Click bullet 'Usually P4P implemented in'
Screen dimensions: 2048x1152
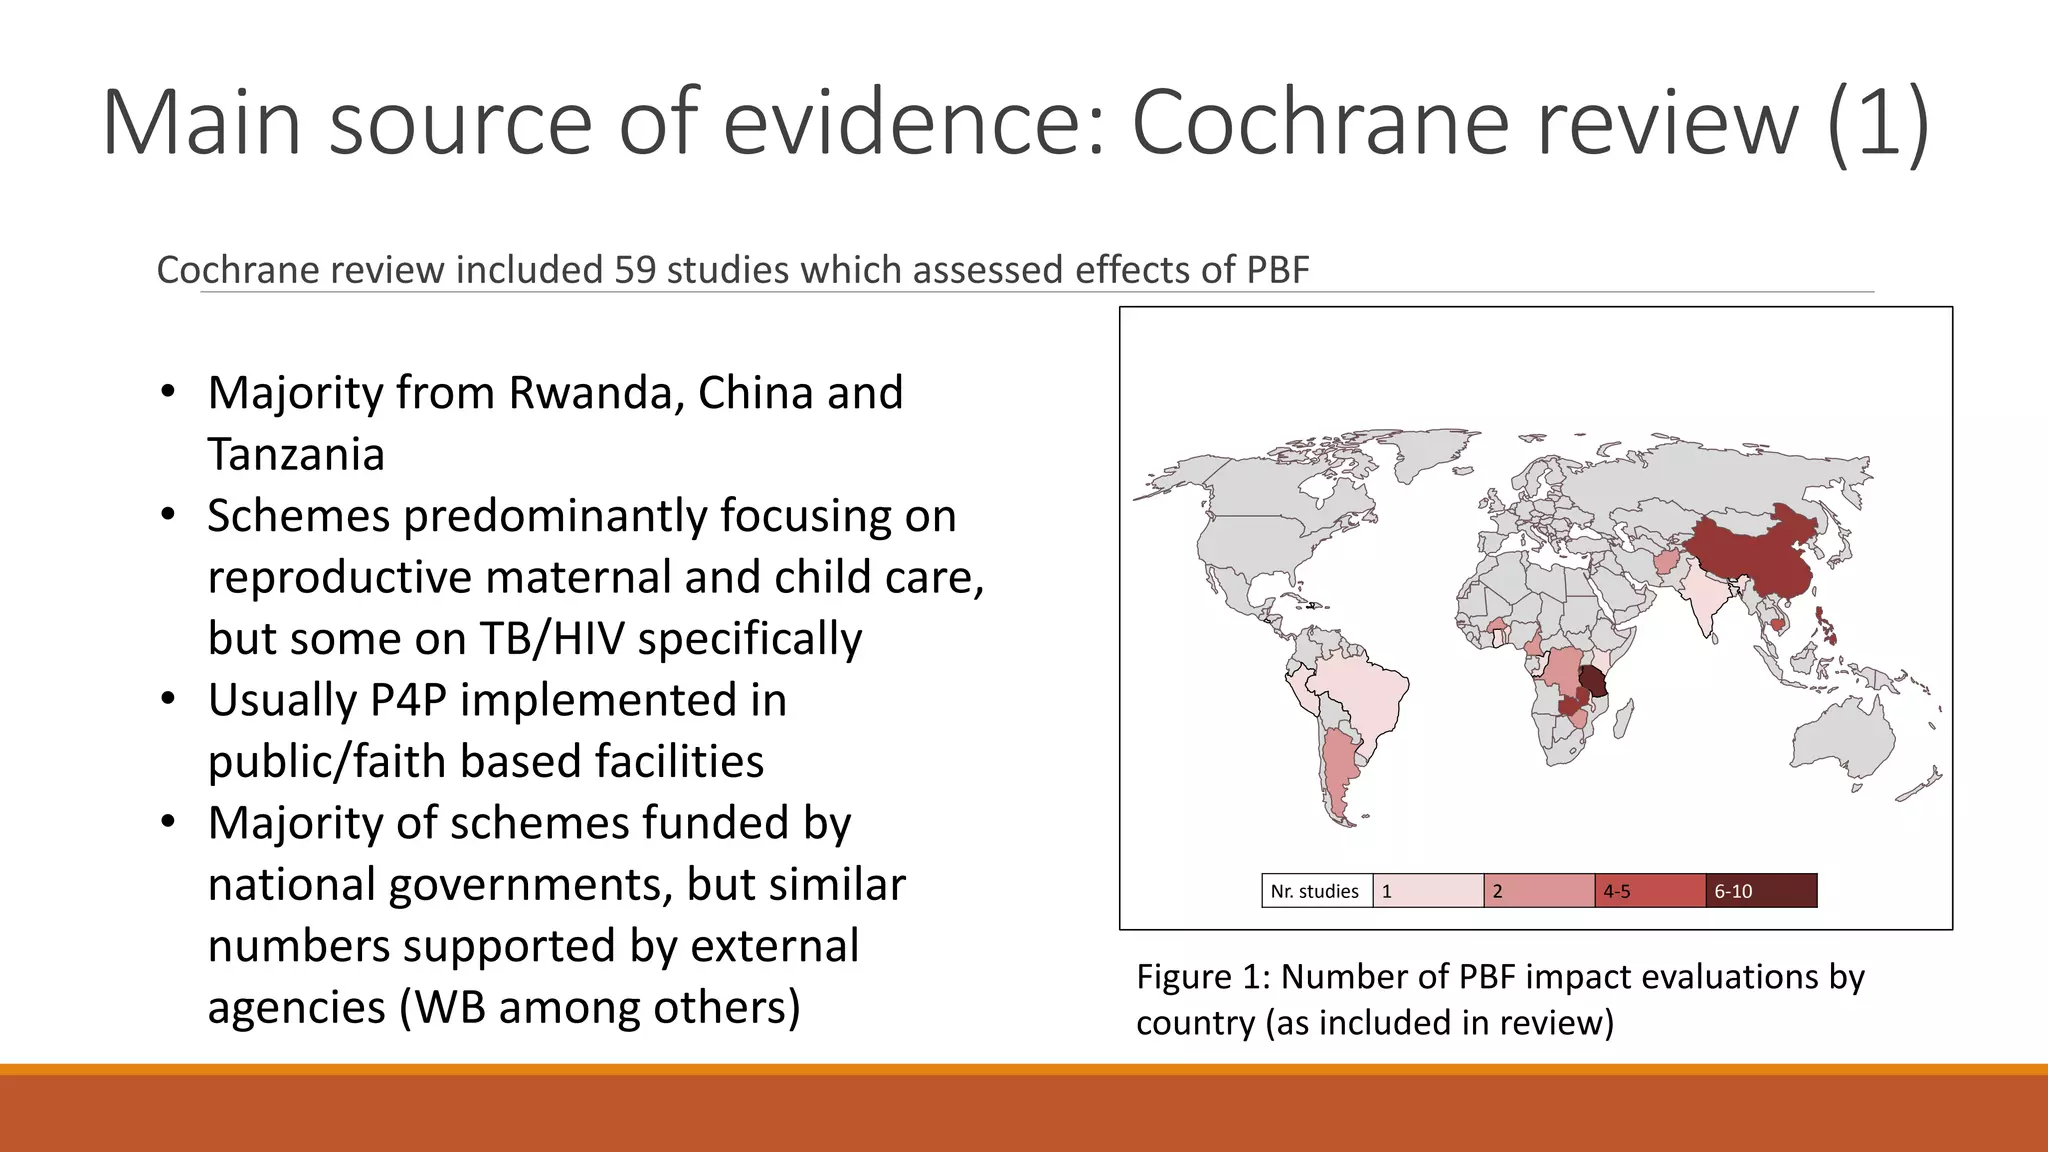coord(497,700)
